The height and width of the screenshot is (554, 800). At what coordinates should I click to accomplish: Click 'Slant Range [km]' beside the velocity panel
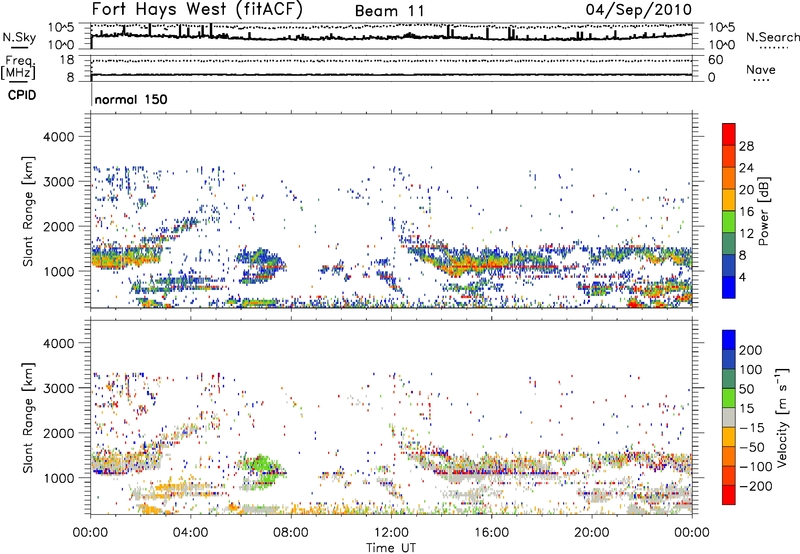28,418
